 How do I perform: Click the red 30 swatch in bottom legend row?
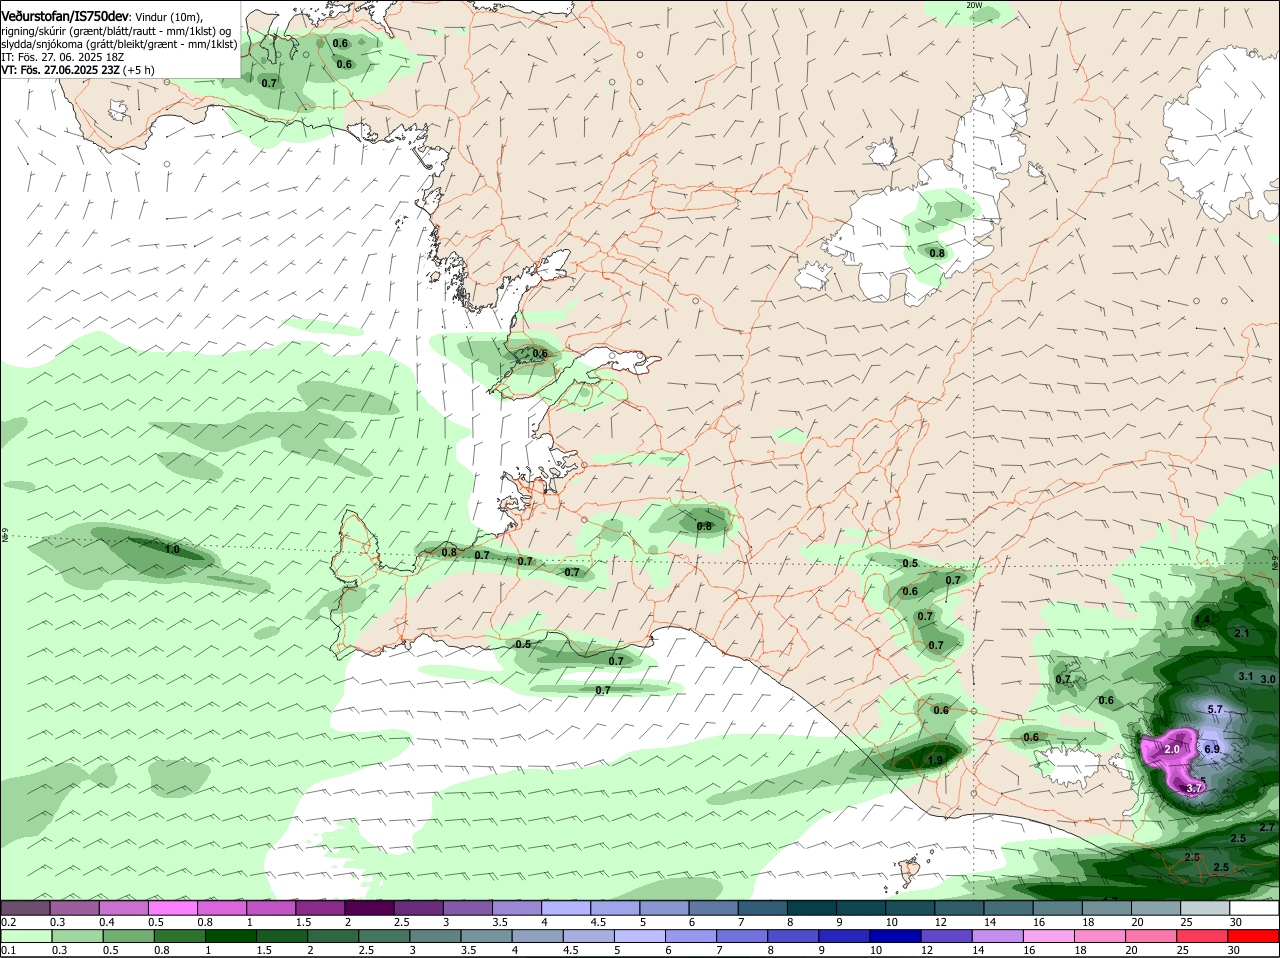pos(1254,936)
